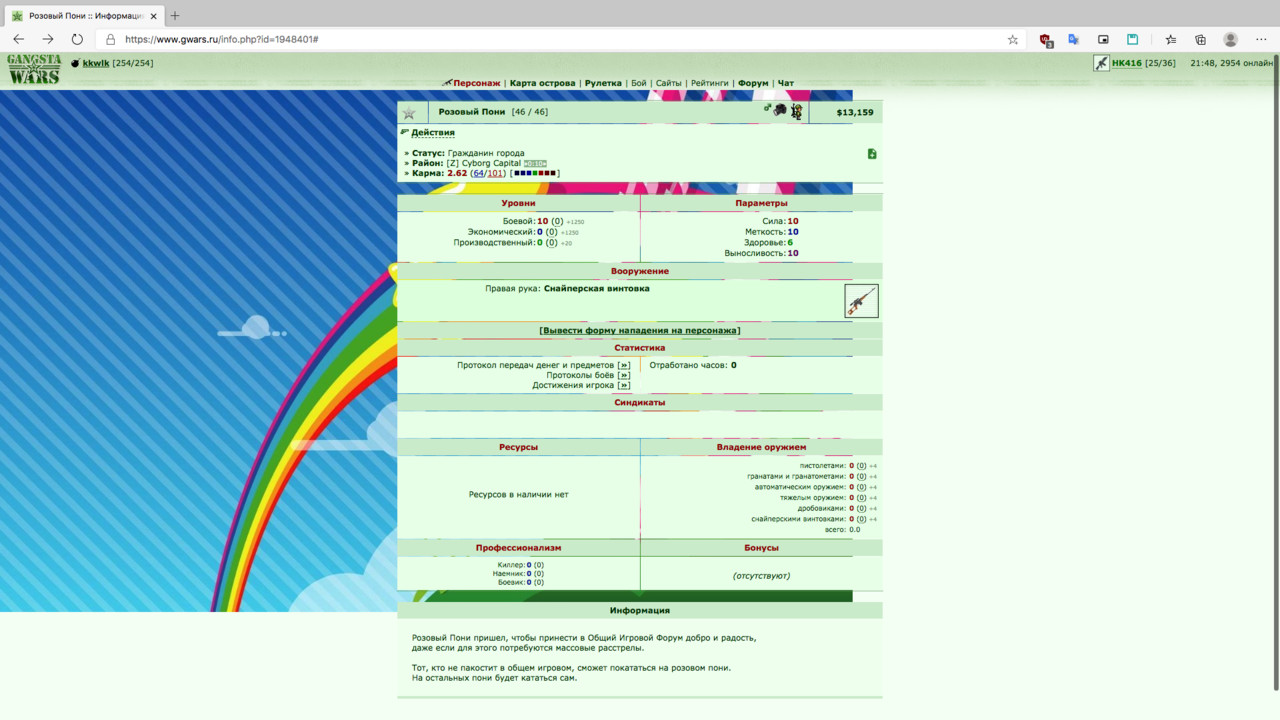The image size is (1280, 720).
Task: Open the kkwlk username link
Action: point(95,63)
